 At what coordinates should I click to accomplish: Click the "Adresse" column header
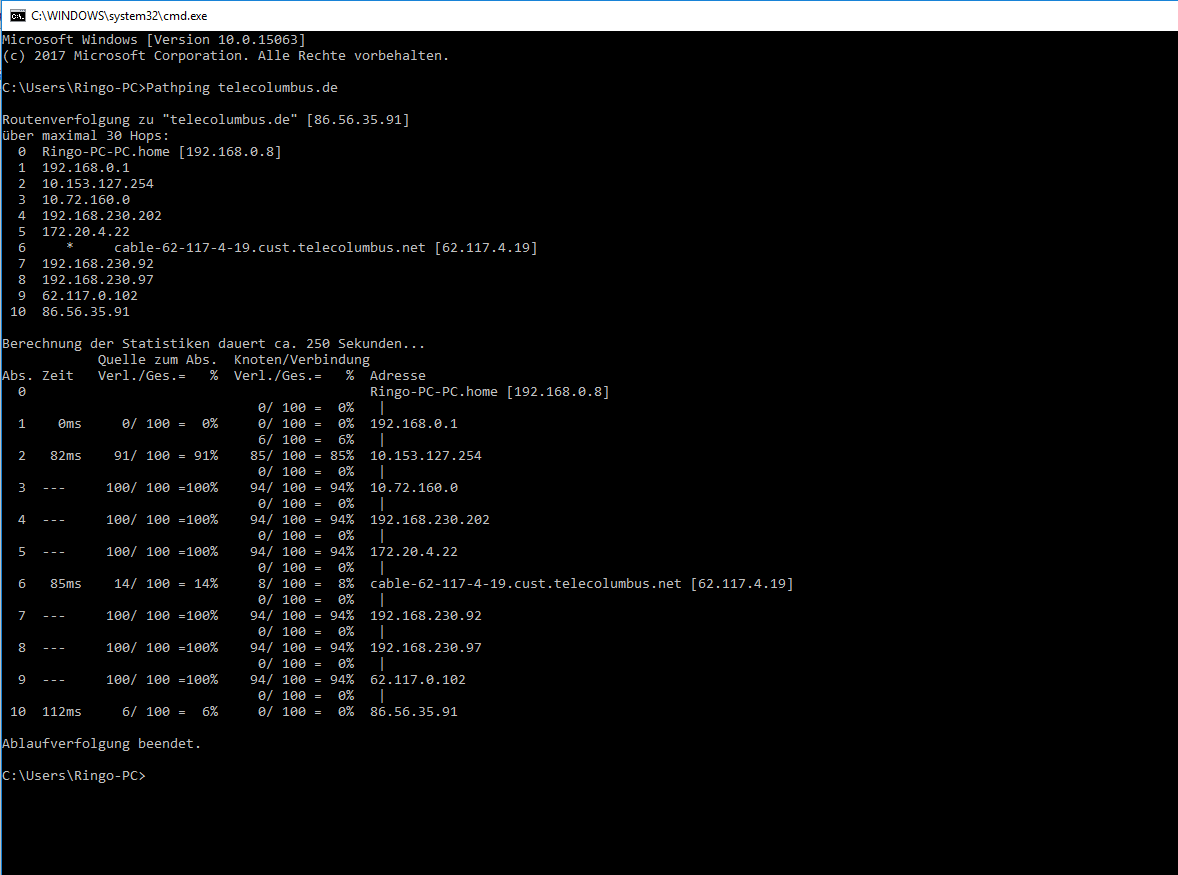point(397,376)
